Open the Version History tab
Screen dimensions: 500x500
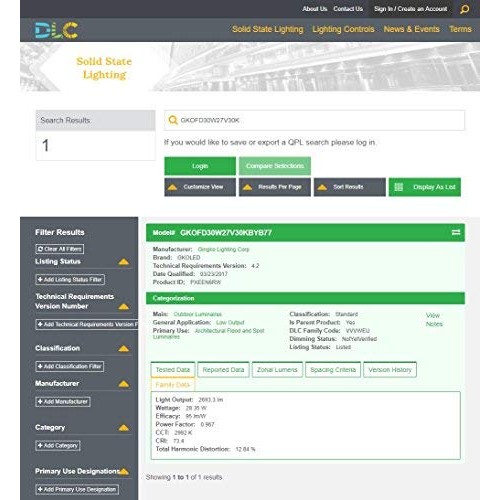(x=390, y=370)
